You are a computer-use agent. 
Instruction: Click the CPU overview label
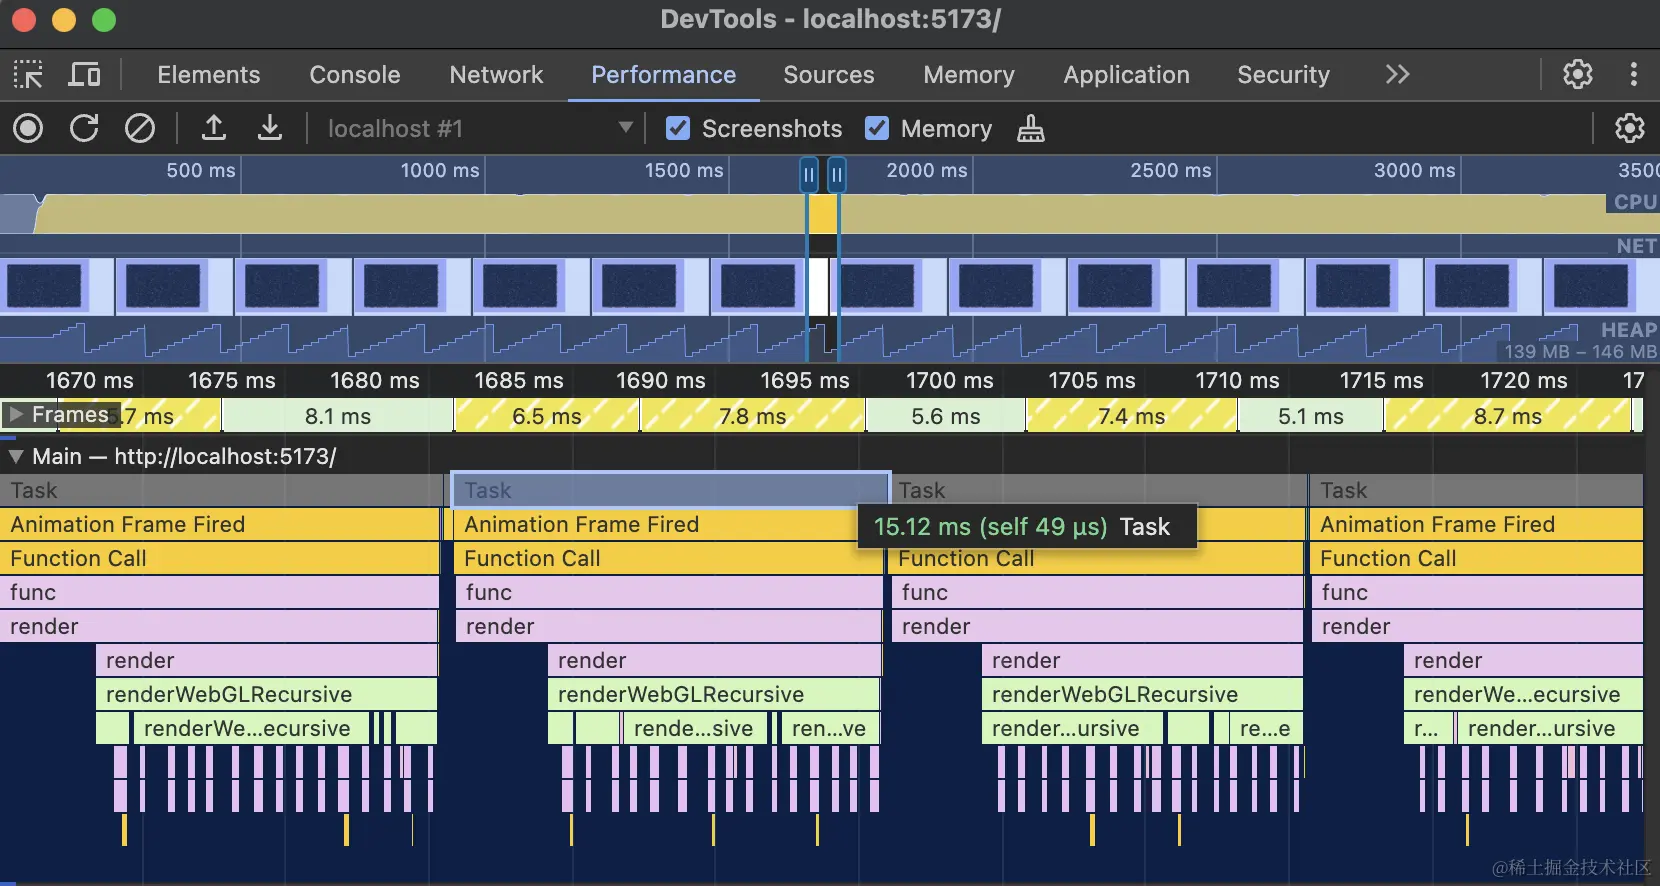[x=1635, y=202]
